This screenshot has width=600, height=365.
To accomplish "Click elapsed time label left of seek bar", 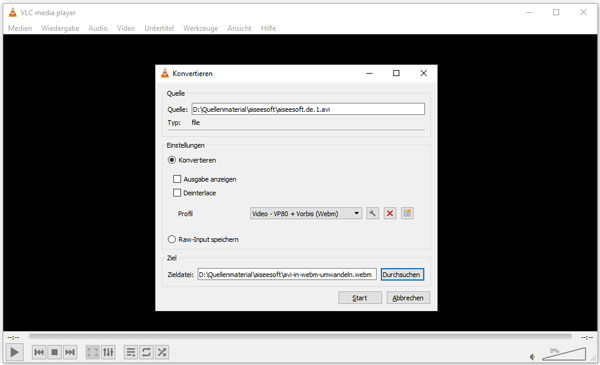I will click(13, 337).
